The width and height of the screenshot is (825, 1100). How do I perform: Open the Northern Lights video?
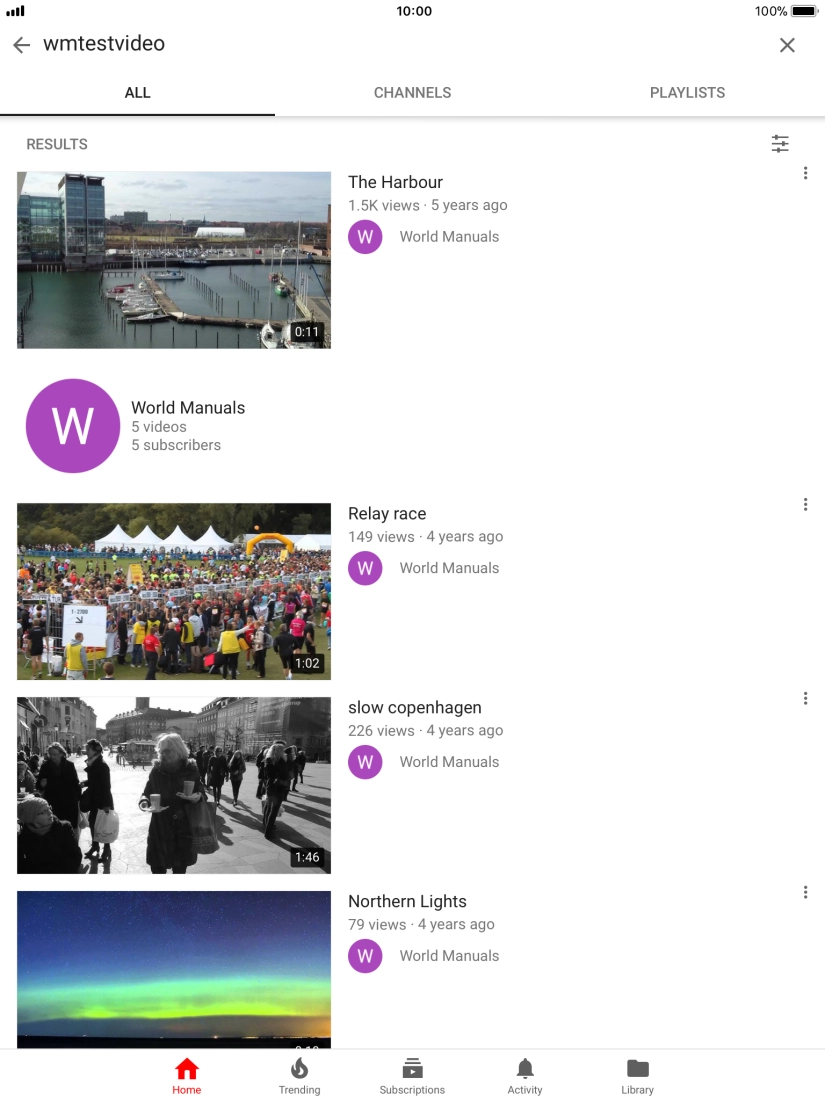coord(173,968)
